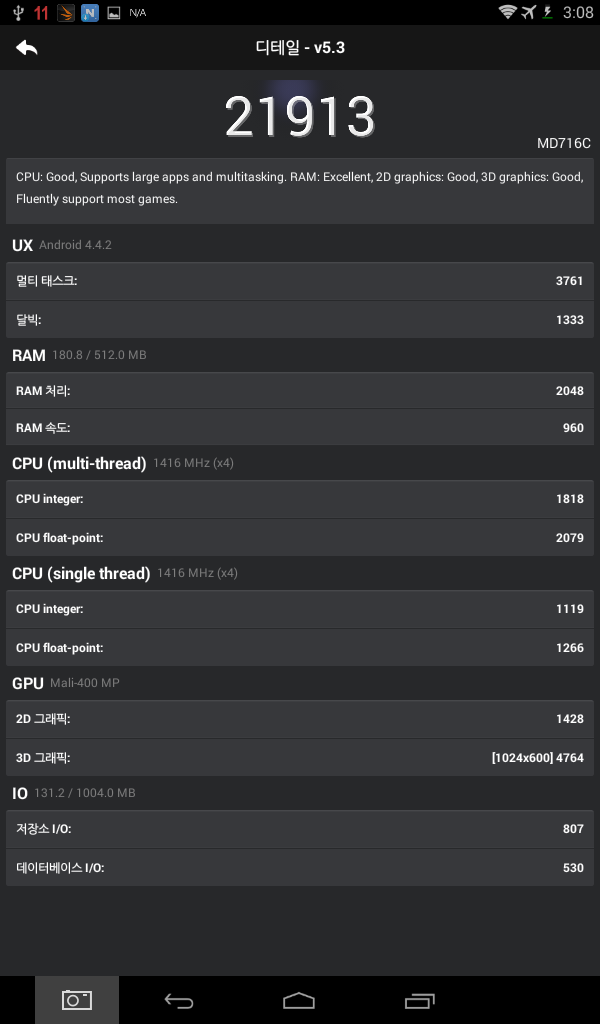Viewport: 600px width, 1024px height.
Task: Select the RAM 처리 result row
Action: tap(299, 391)
